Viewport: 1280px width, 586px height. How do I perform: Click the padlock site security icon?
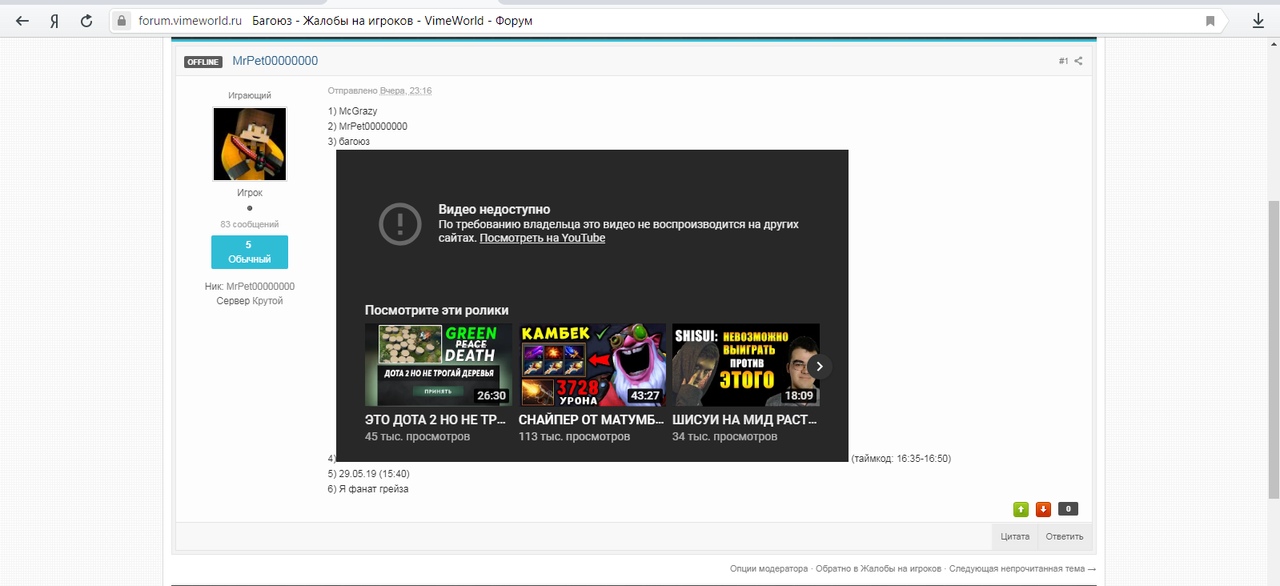tap(122, 21)
